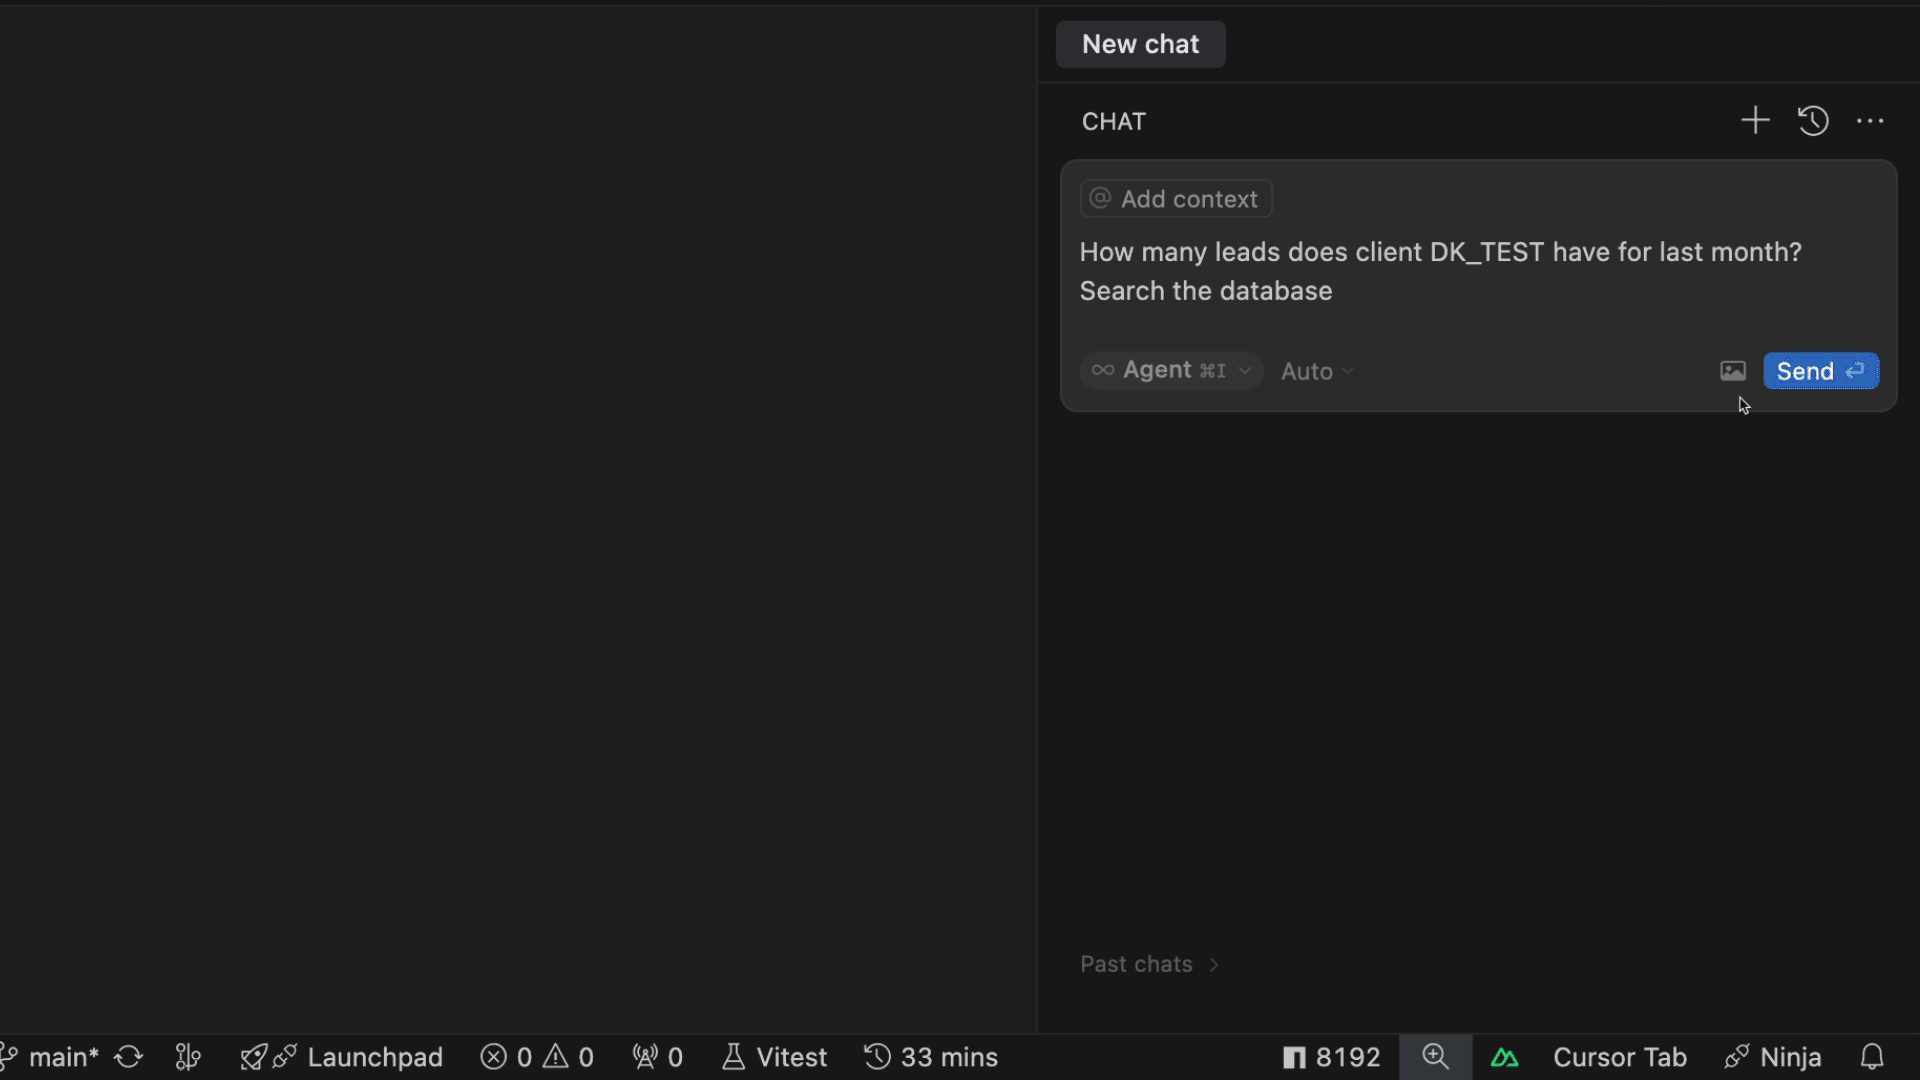The height and width of the screenshot is (1080, 1920).
Task: Open chat history clock icon
Action: 1813,121
